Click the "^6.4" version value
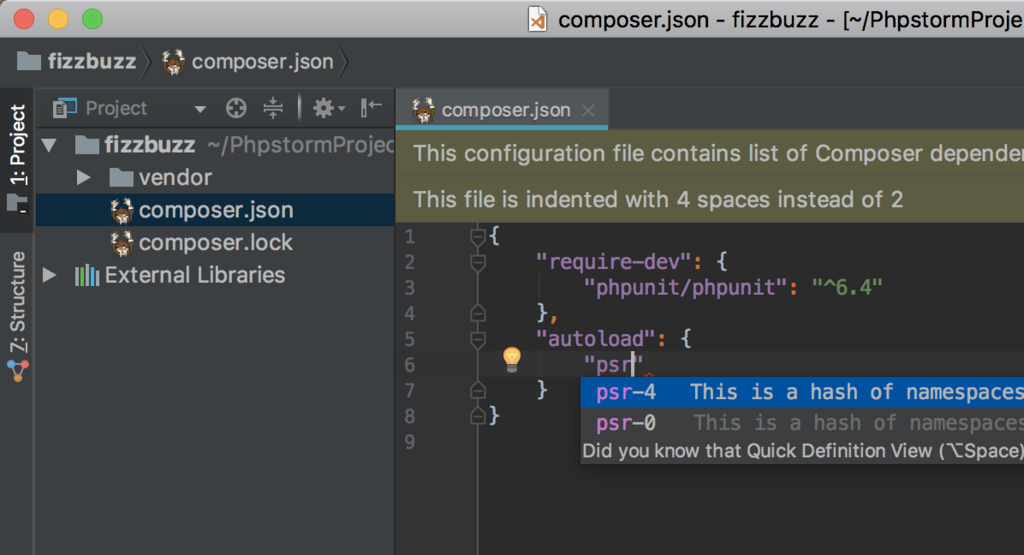The image size is (1024, 555). click(x=846, y=287)
